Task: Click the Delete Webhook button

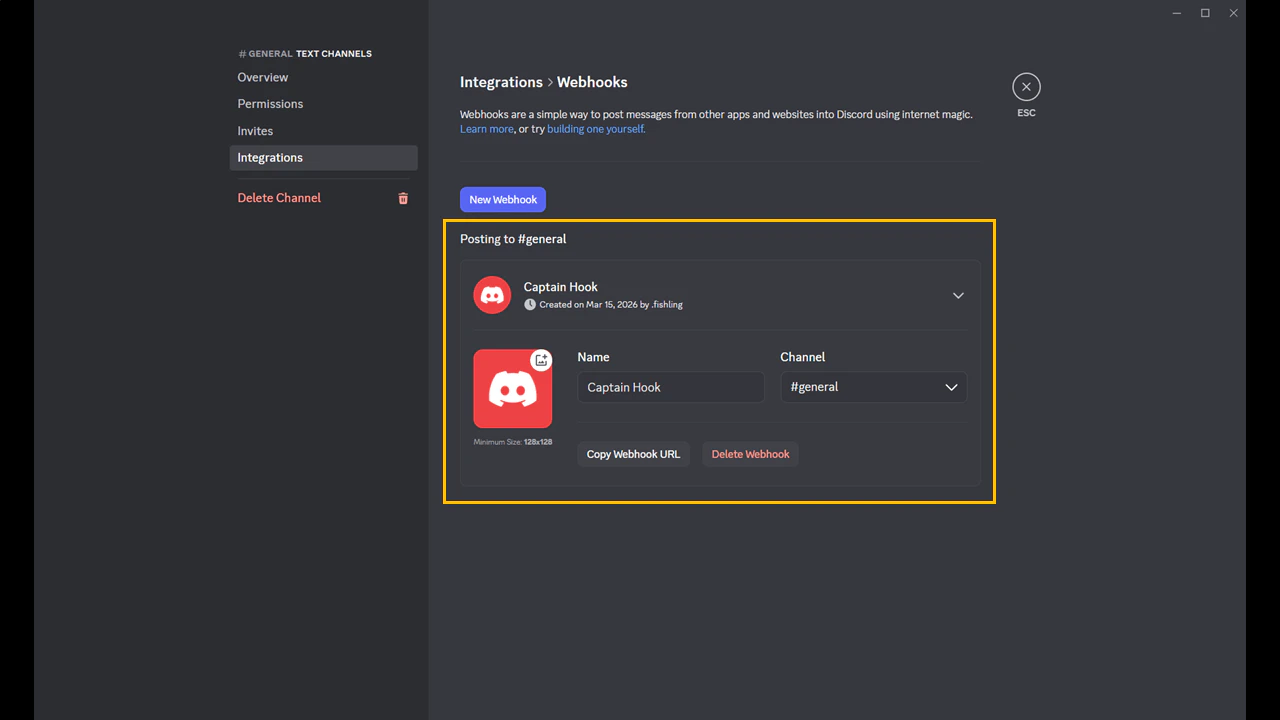Action: [x=750, y=454]
